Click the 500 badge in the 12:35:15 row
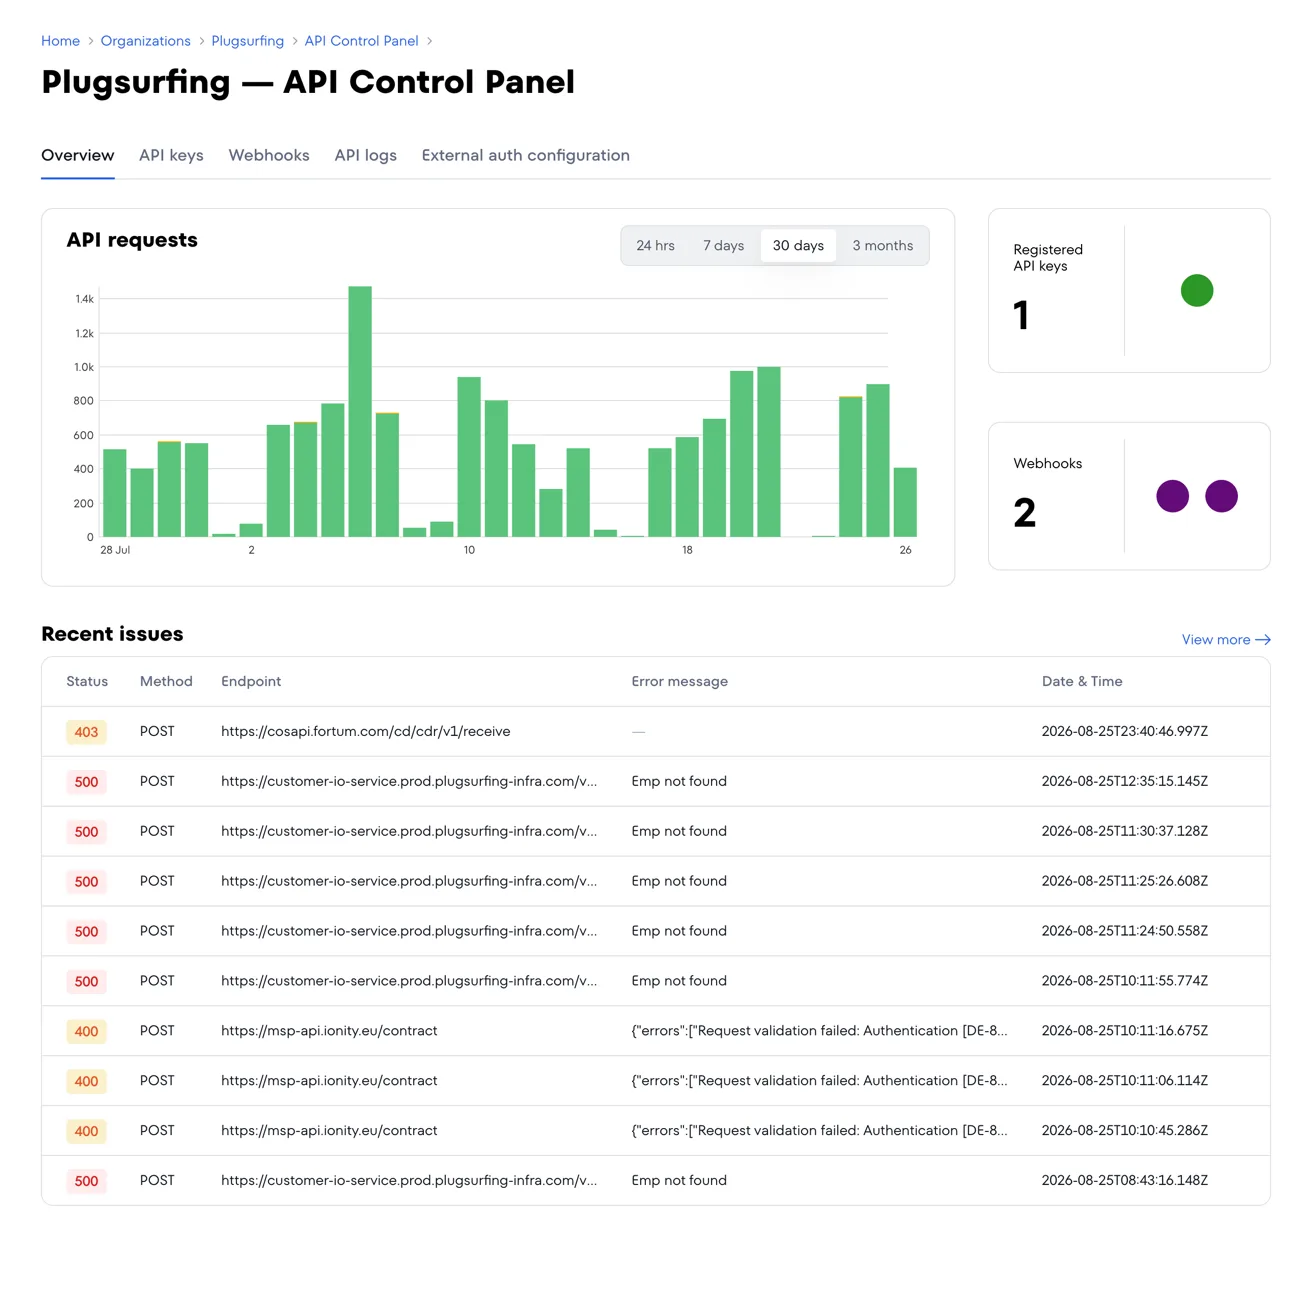This screenshot has height=1312, width=1312. [86, 782]
